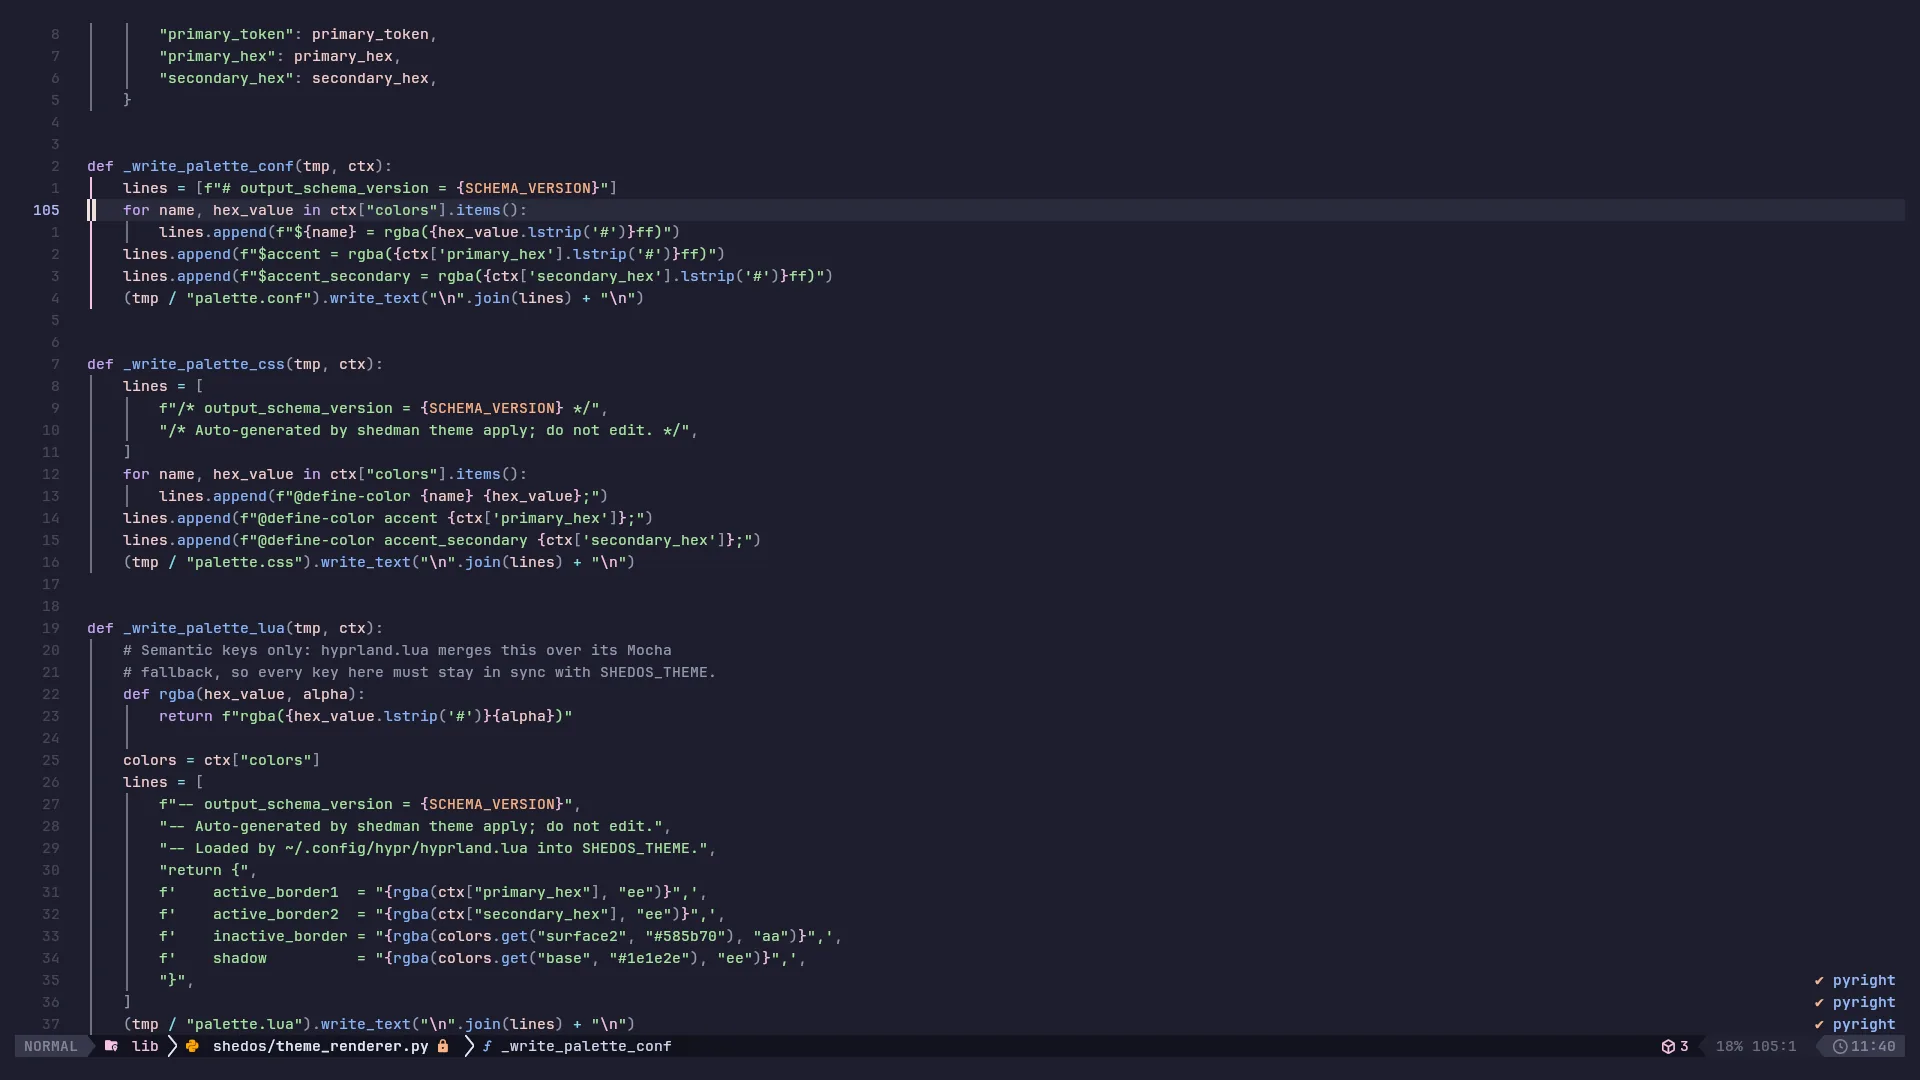The height and width of the screenshot is (1080, 1920).
Task: Click the read-only lock icon after theme_renderer.py
Action: (443, 1046)
